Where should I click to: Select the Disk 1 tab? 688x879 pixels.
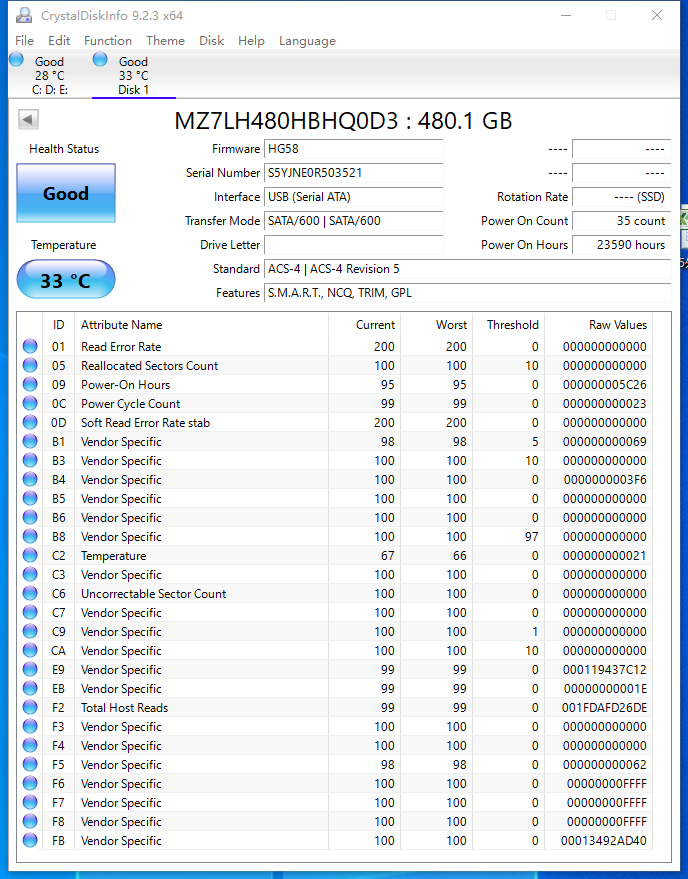[x=133, y=75]
